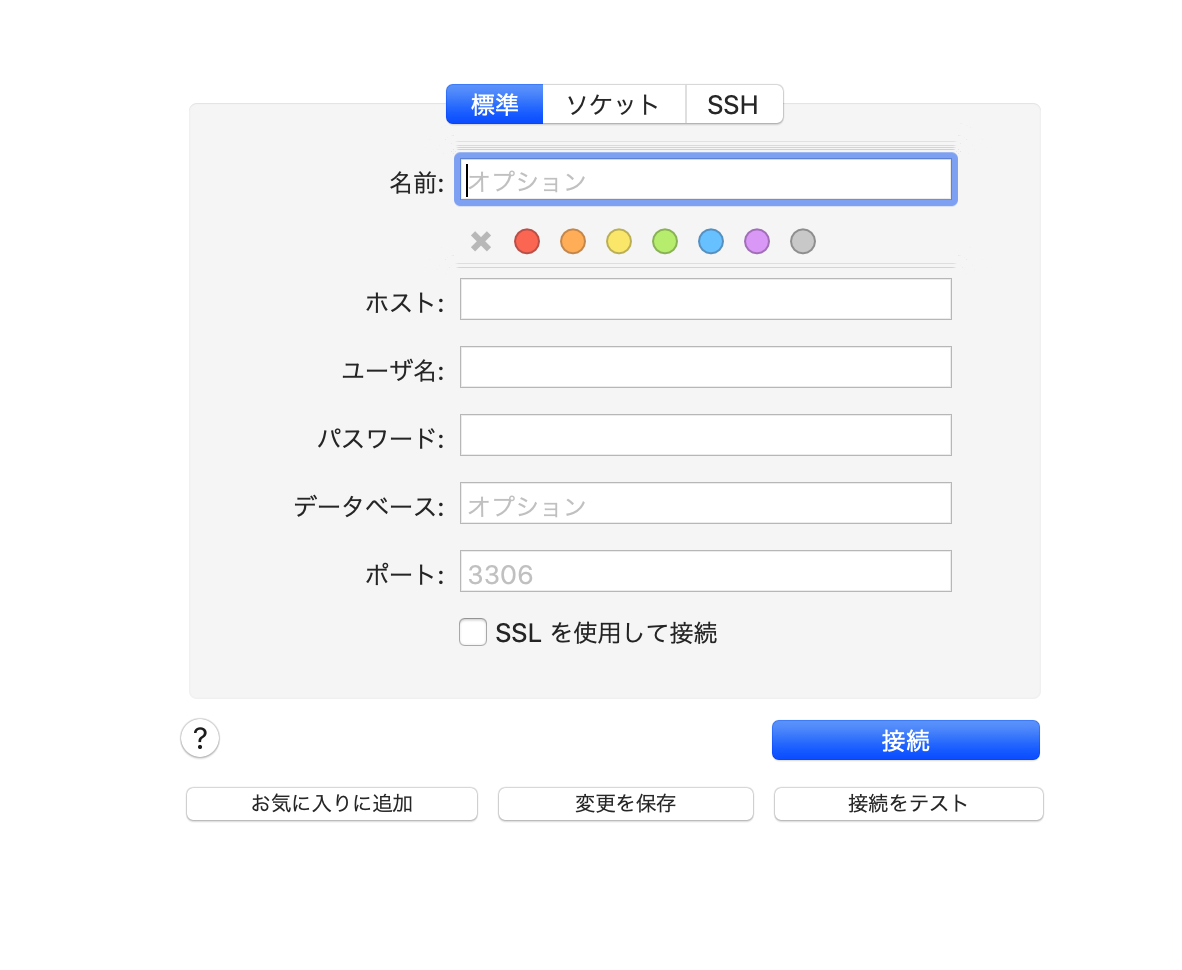Choose the green color dot for connection
1182x970 pixels.
(x=665, y=241)
